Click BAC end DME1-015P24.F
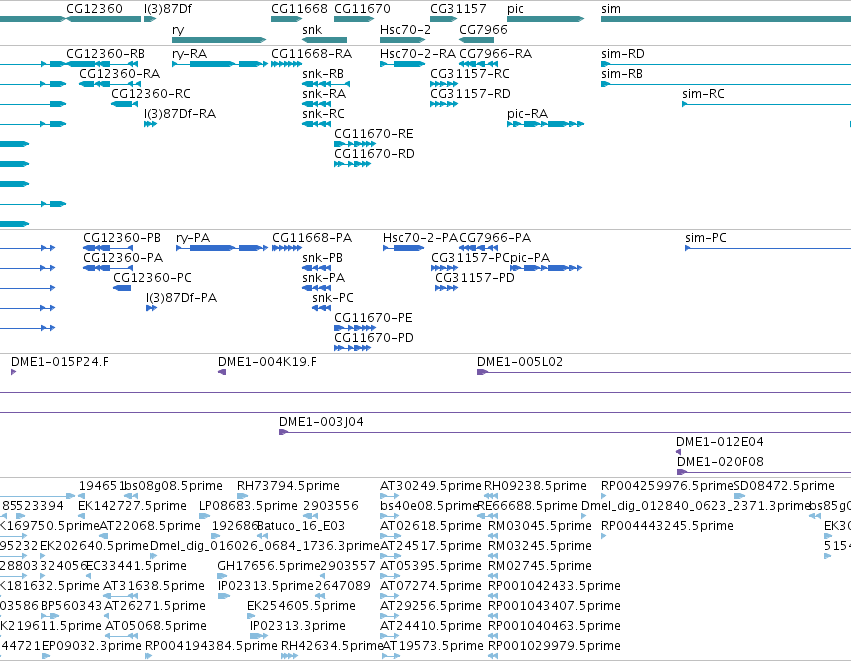This screenshot has width=851, height=661. pyautogui.click(x=14, y=372)
